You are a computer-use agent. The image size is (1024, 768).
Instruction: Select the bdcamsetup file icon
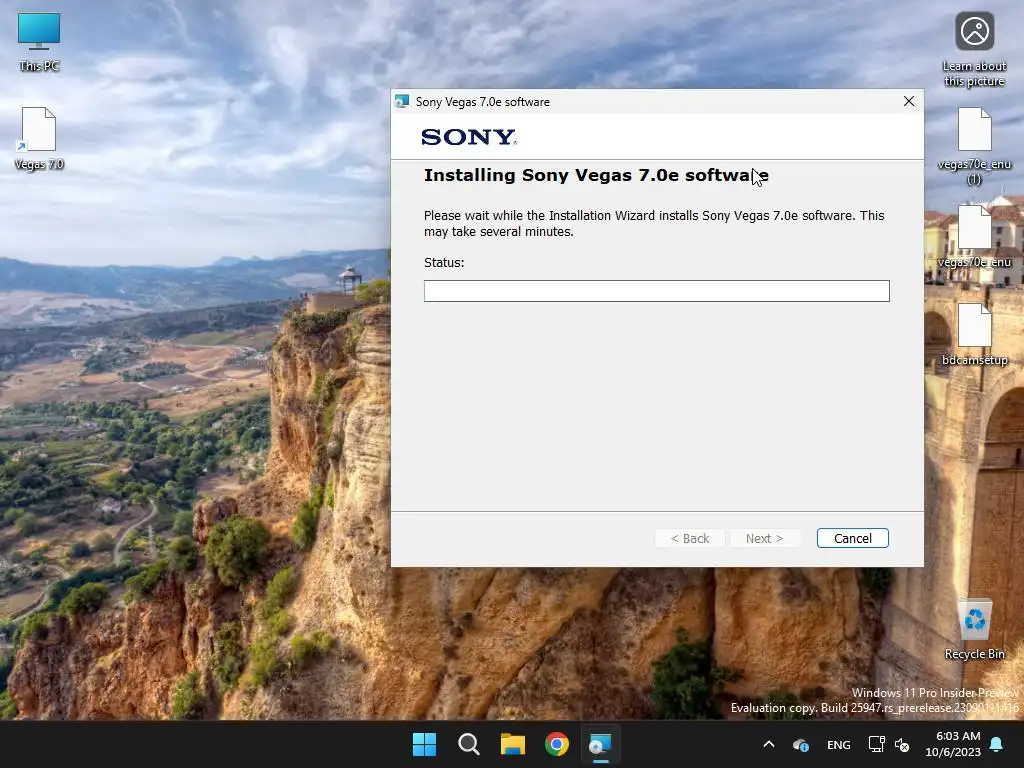click(x=974, y=334)
